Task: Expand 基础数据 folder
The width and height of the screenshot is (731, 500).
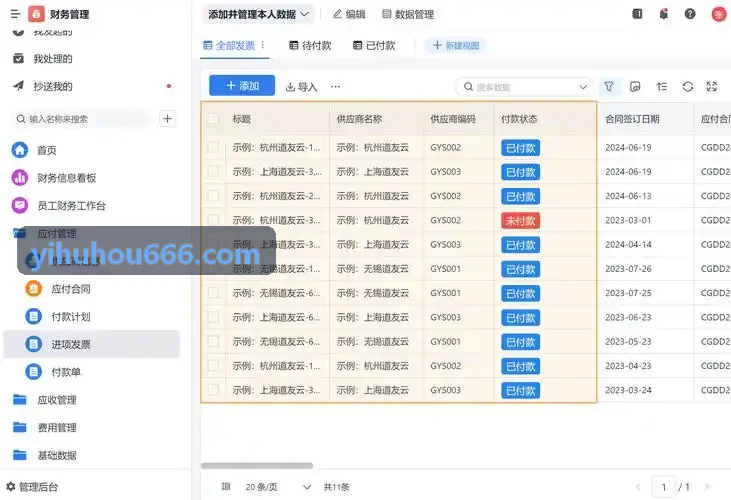Action: [x=45, y=455]
